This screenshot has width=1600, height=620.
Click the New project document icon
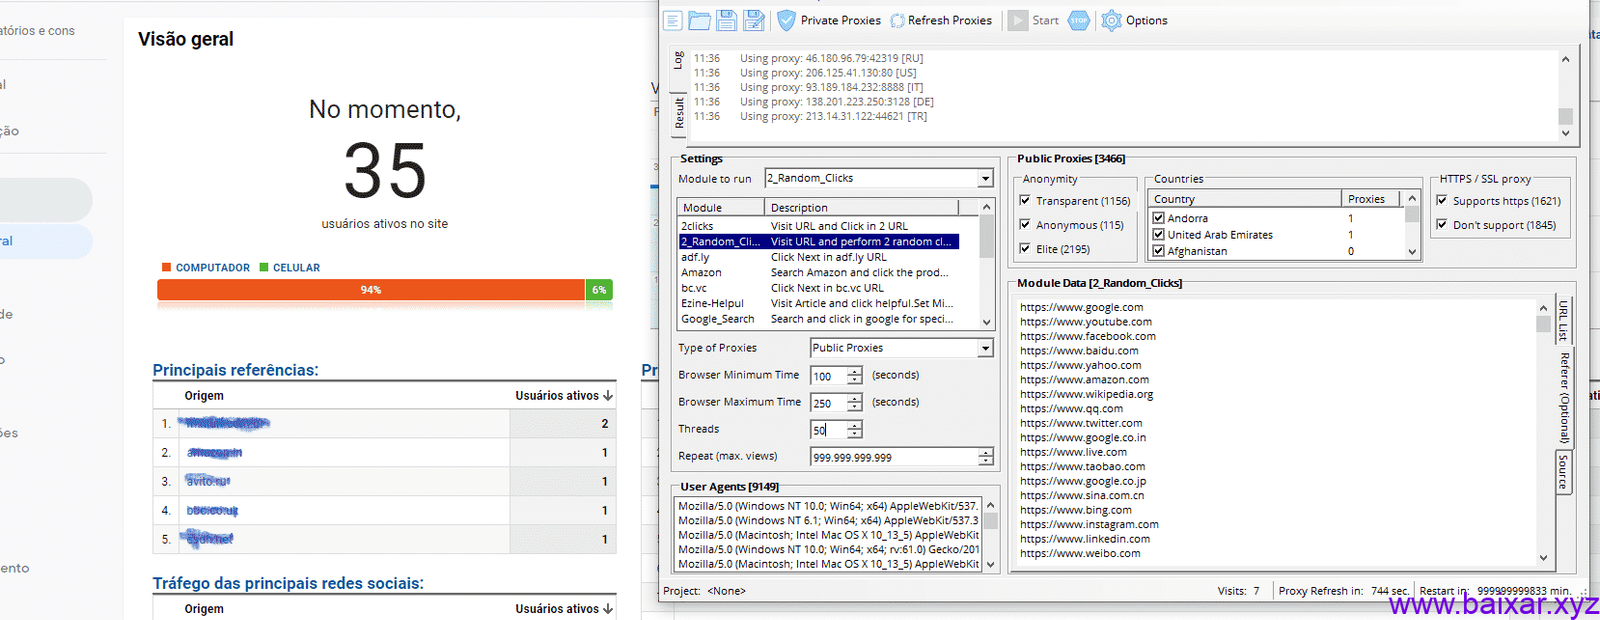(x=673, y=20)
